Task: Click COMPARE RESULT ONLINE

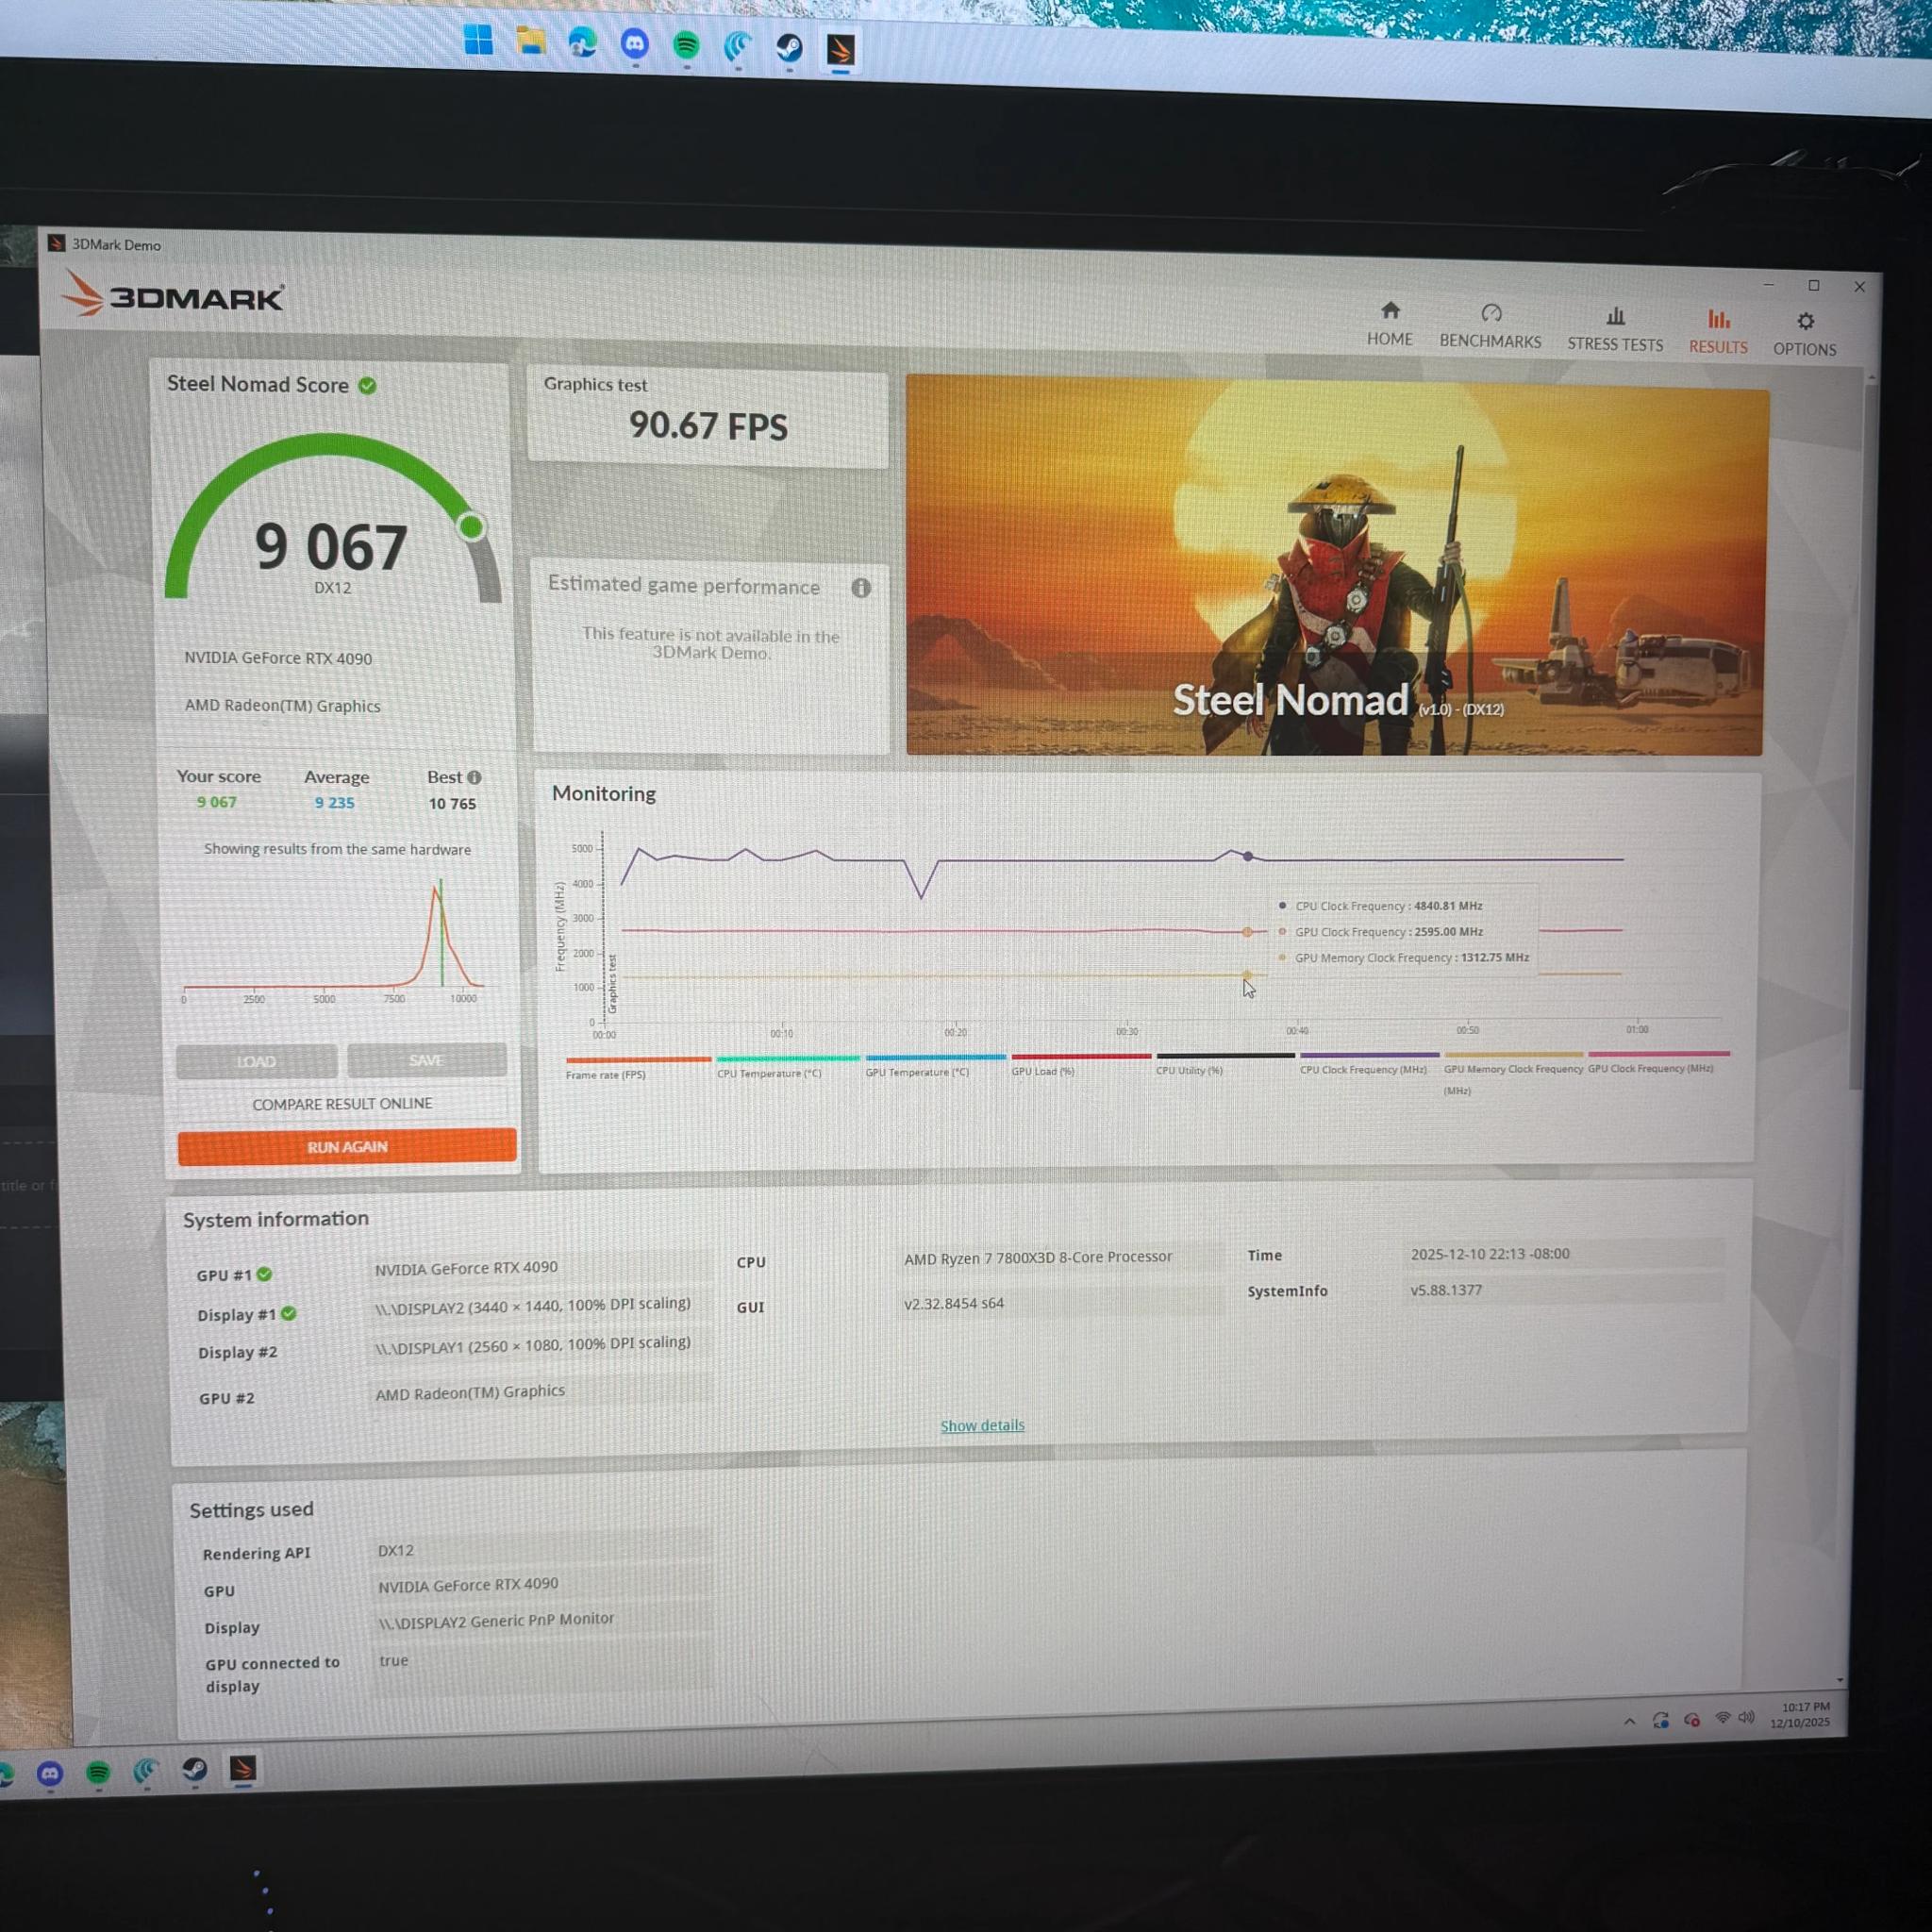Action: tap(342, 1104)
